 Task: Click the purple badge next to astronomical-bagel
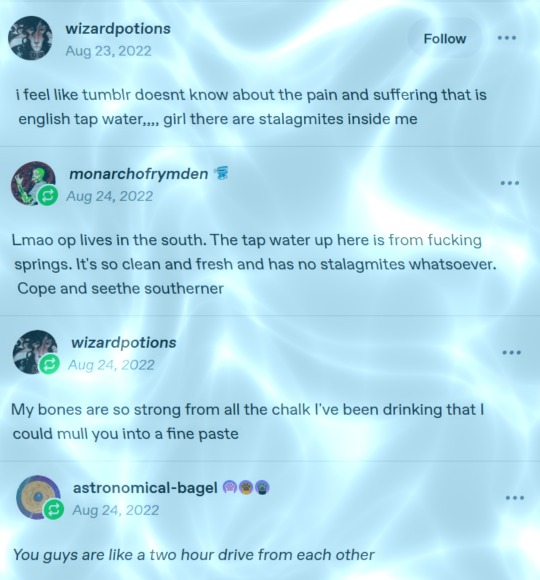230,488
